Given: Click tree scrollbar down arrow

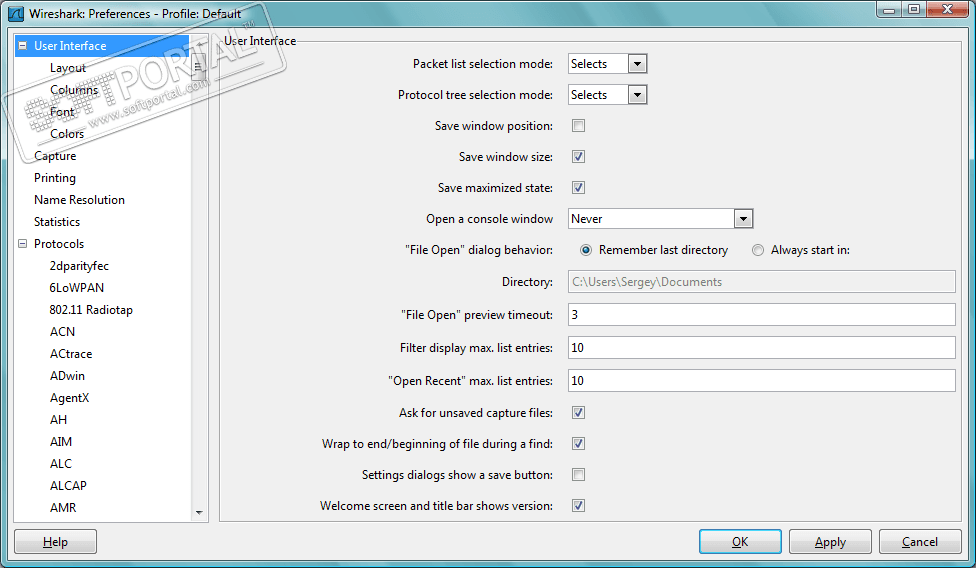Looking at the screenshot, I should [199, 513].
